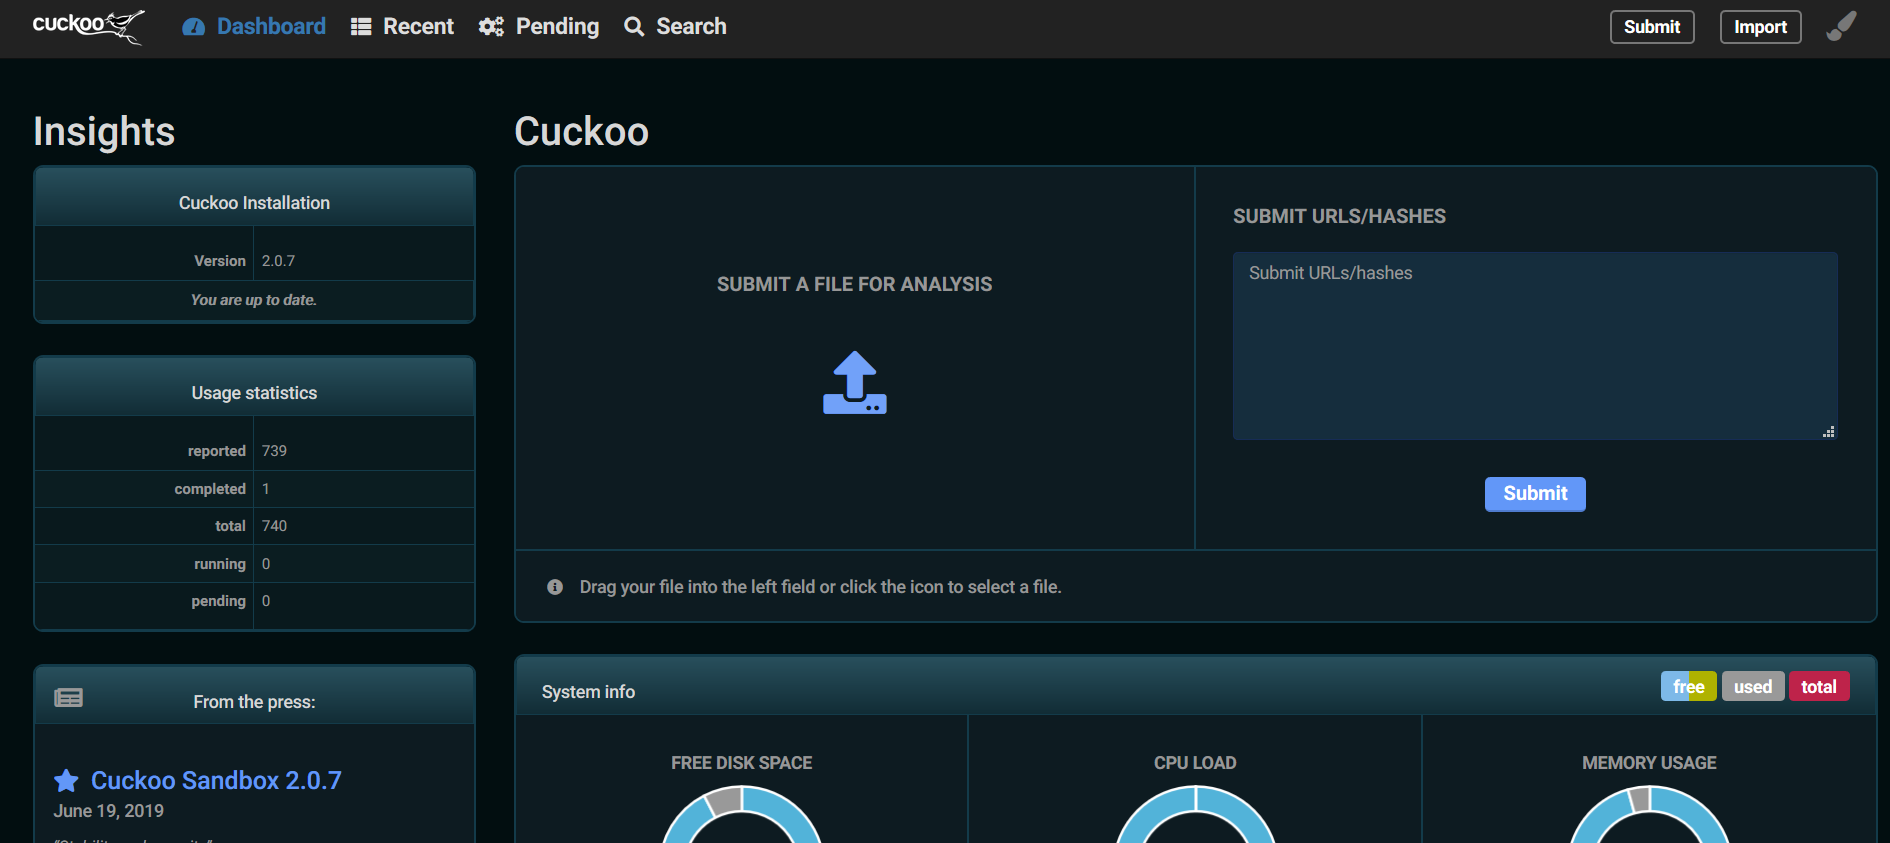Click the Pending gears icon

491,27
